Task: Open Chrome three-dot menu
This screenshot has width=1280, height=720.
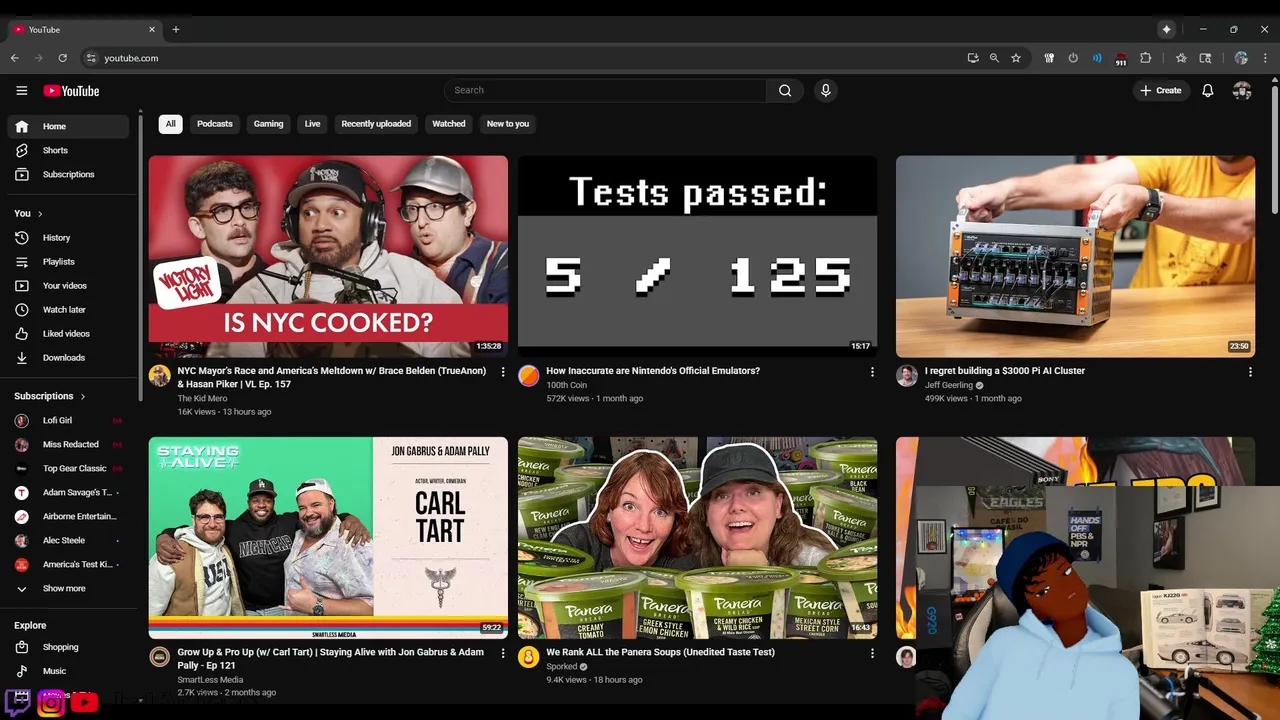Action: coord(1266,58)
